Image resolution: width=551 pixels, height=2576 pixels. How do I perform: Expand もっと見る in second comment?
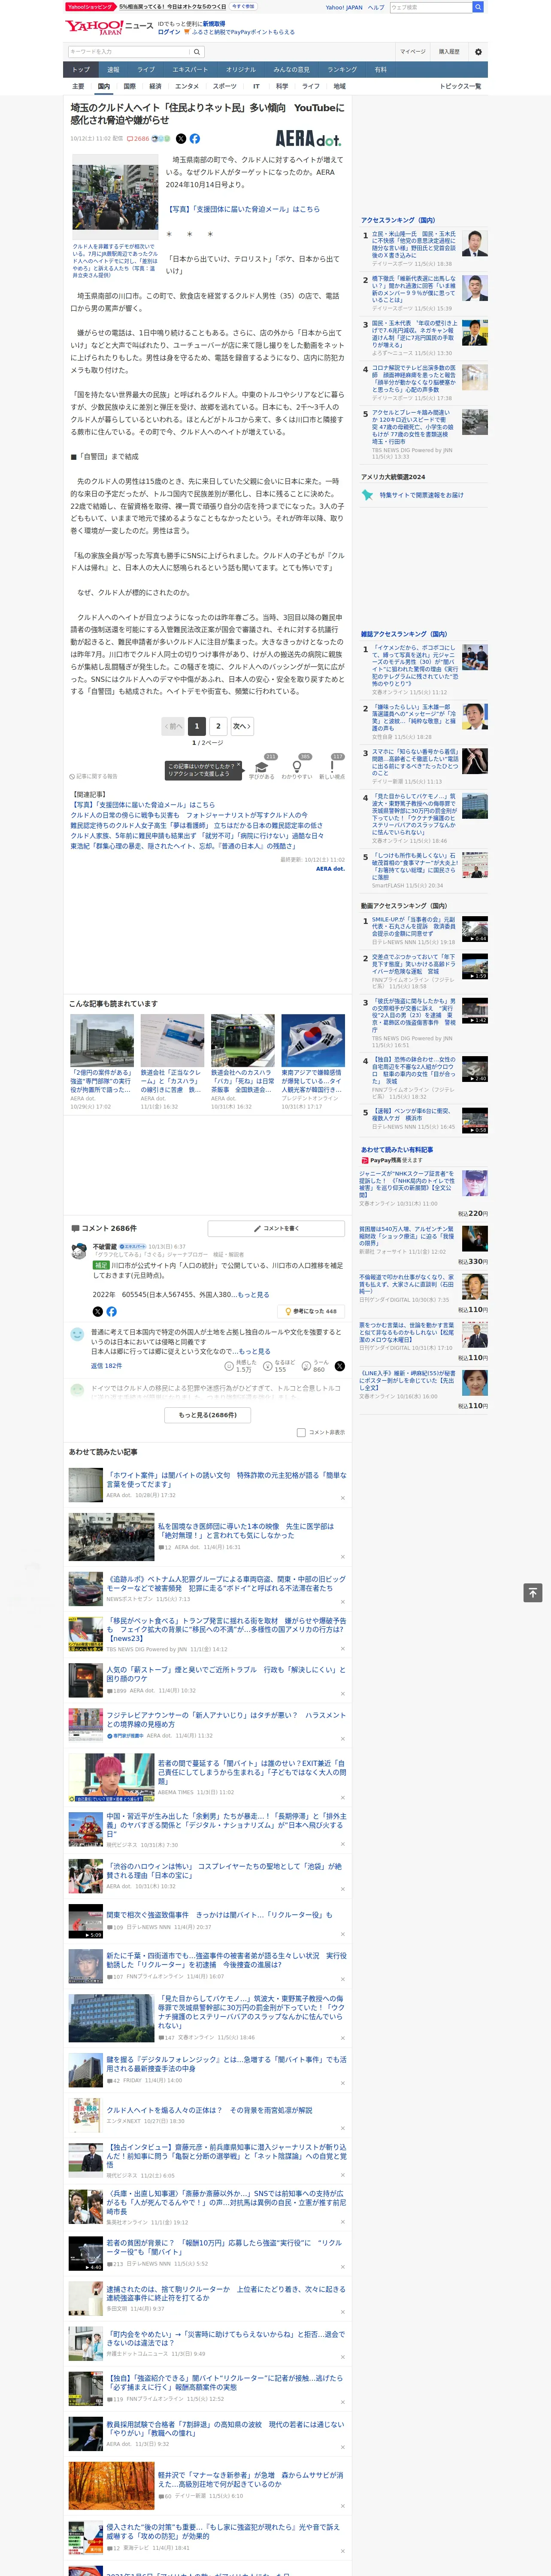pyautogui.click(x=255, y=1351)
